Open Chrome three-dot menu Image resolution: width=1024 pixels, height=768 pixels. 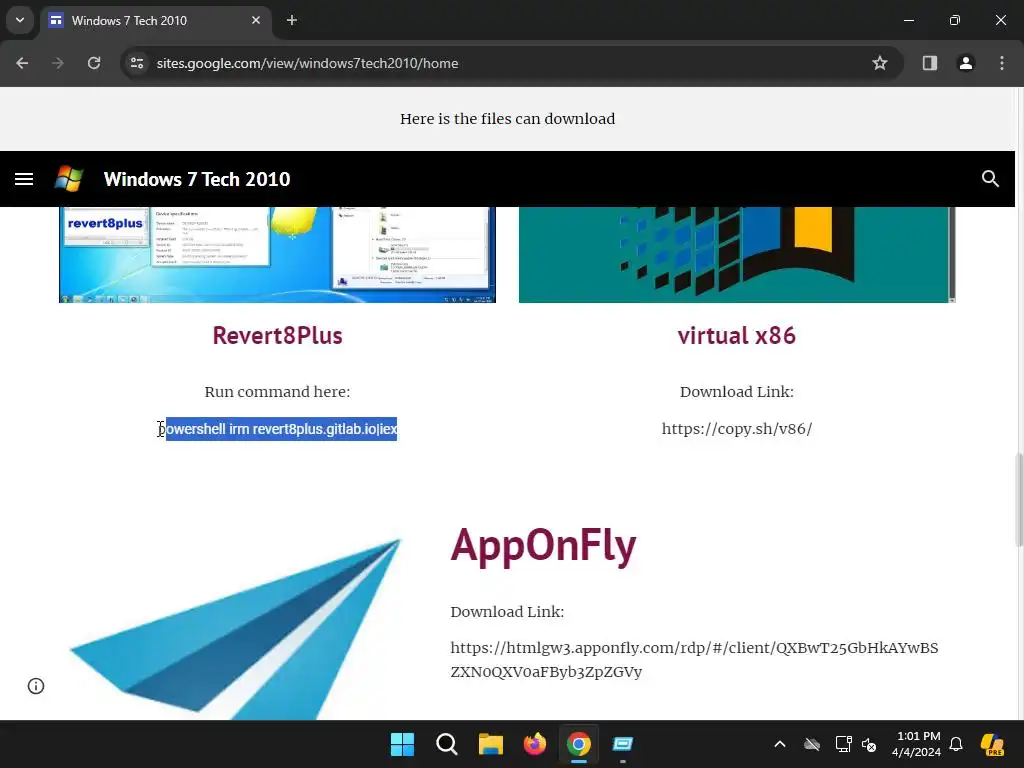(1002, 63)
